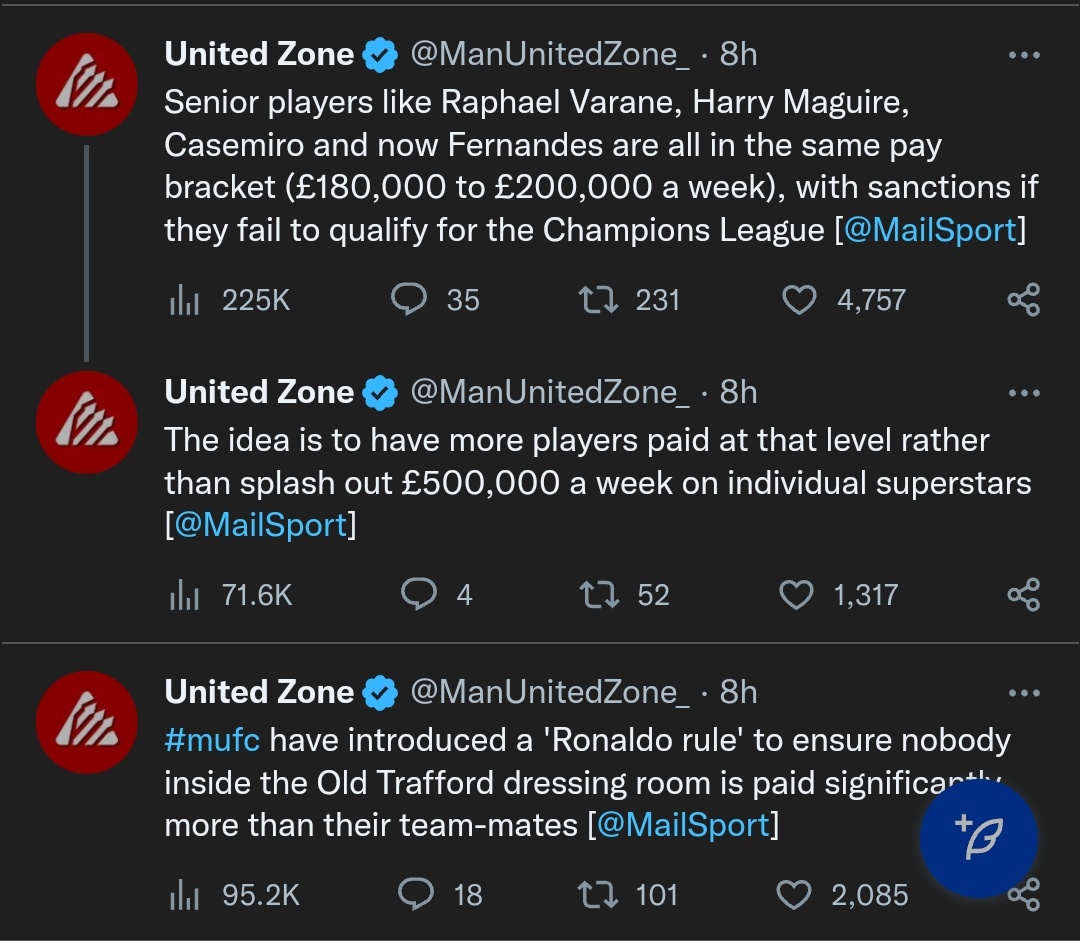Image resolution: width=1080 pixels, height=941 pixels.
Task: Open more options on the Ronaldo rule tweet
Action: [1024, 693]
